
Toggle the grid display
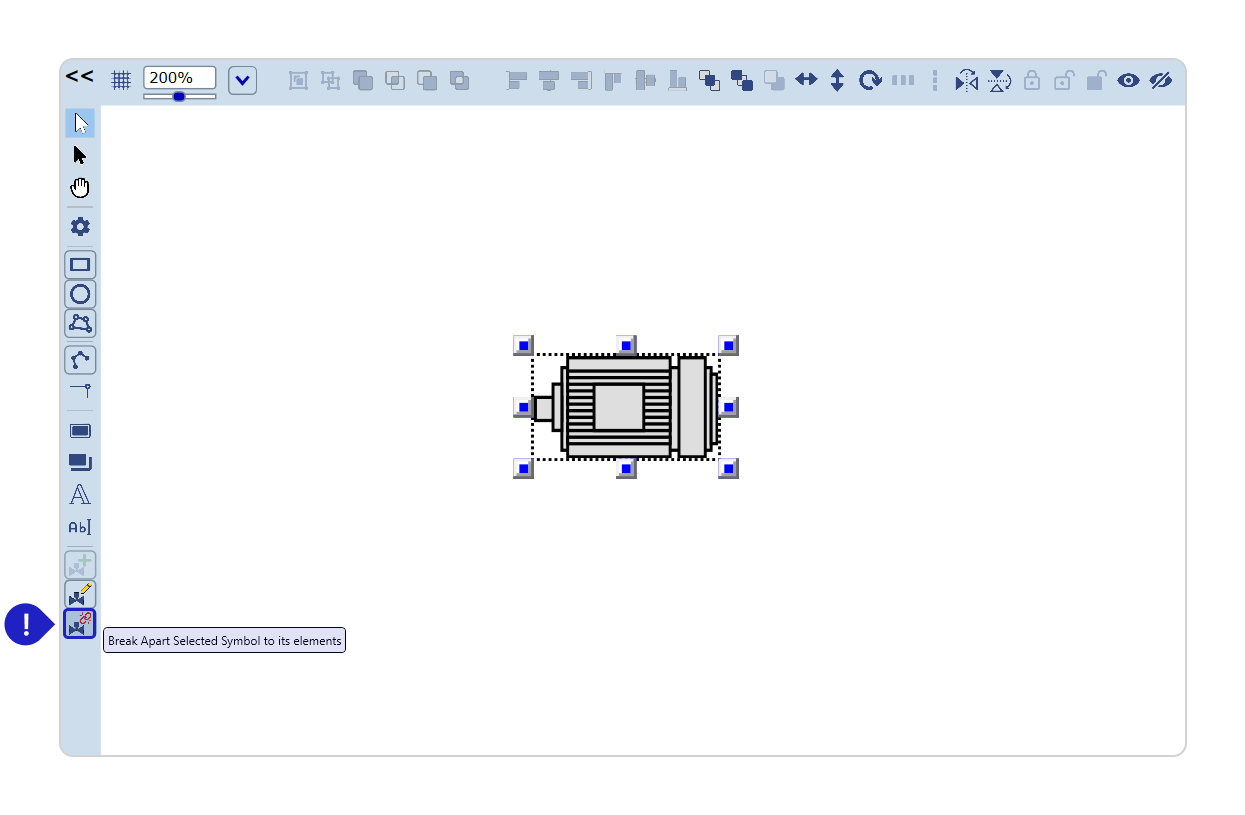coord(121,80)
